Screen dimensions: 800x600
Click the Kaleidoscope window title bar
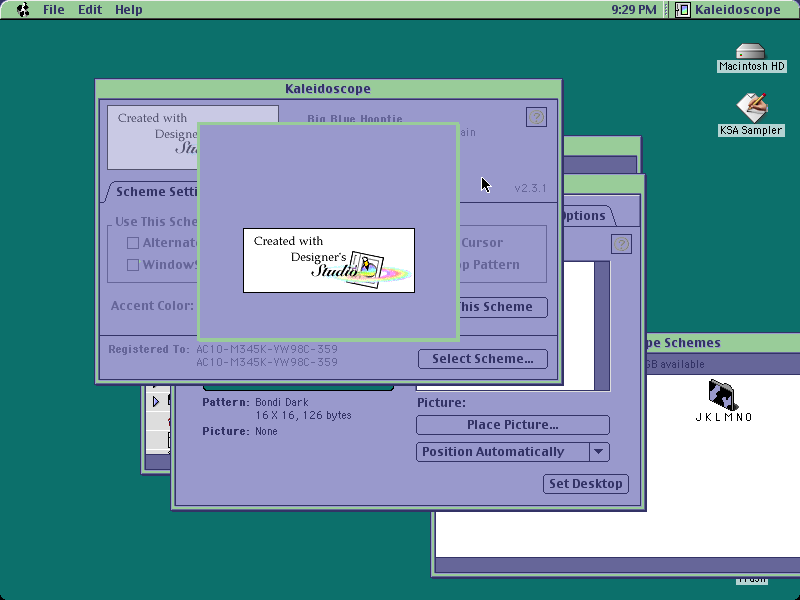click(x=328, y=89)
